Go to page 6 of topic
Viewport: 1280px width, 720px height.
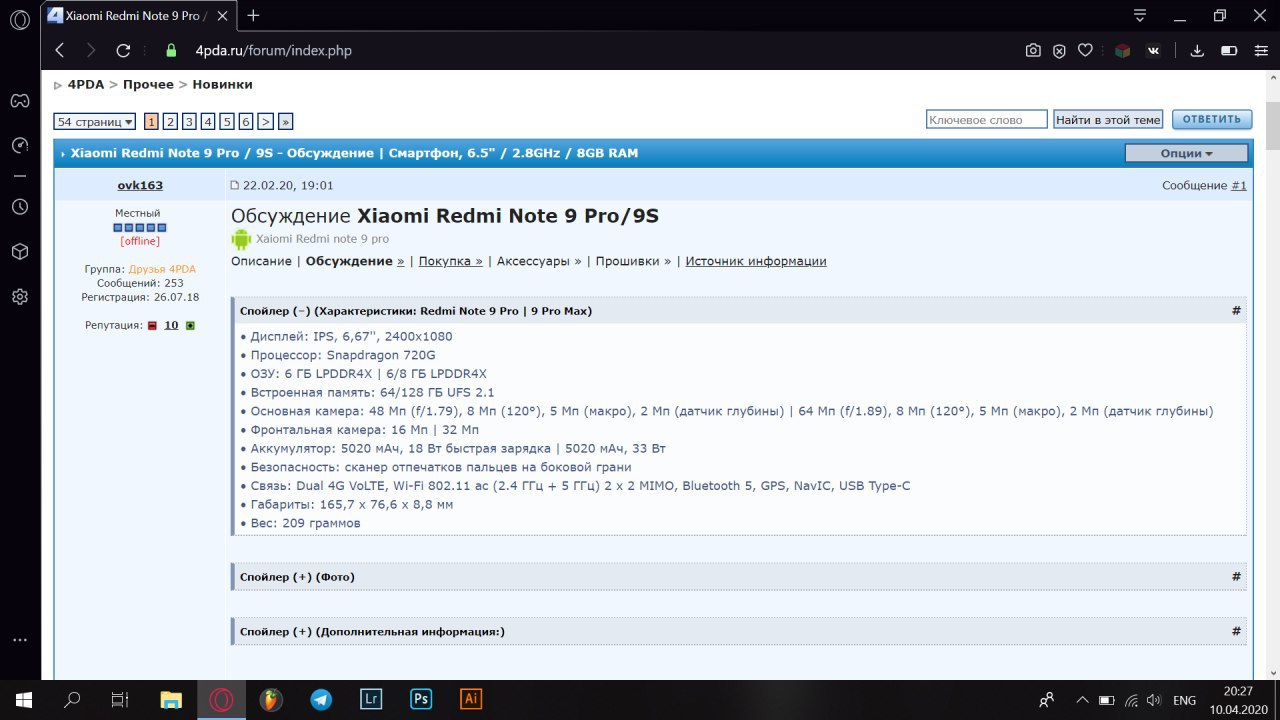point(246,121)
